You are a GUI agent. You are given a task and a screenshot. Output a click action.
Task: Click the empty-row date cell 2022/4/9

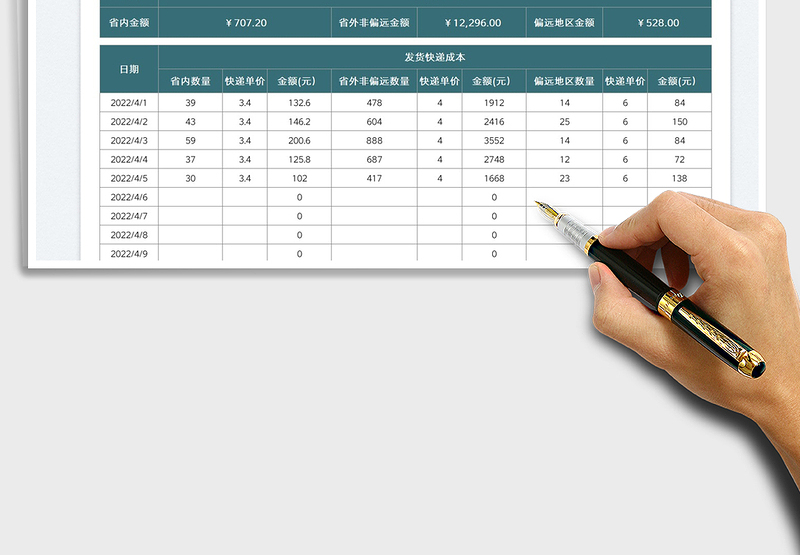129,254
